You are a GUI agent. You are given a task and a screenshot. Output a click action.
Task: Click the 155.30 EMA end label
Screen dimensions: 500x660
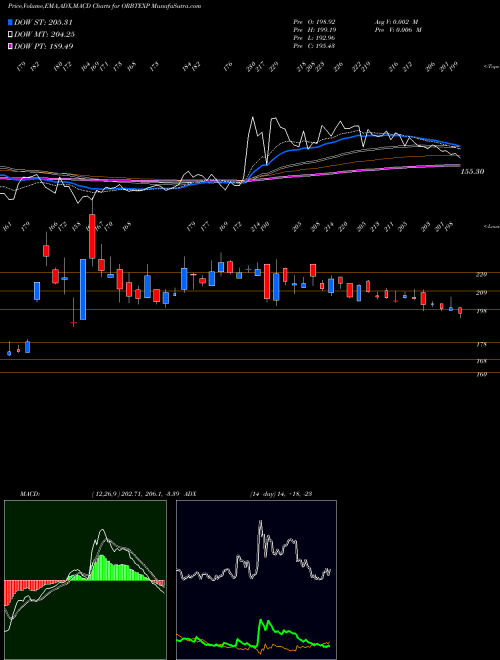pyautogui.click(x=472, y=172)
